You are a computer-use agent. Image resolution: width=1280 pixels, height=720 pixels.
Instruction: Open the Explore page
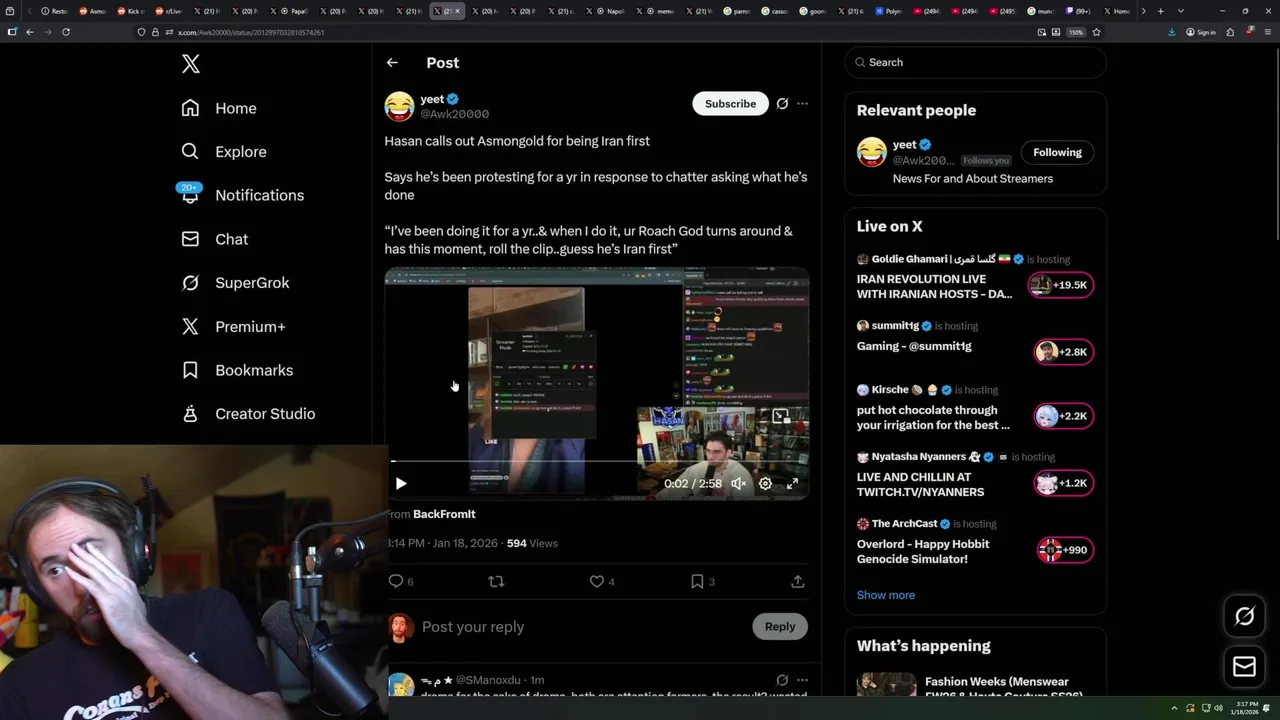(x=224, y=152)
